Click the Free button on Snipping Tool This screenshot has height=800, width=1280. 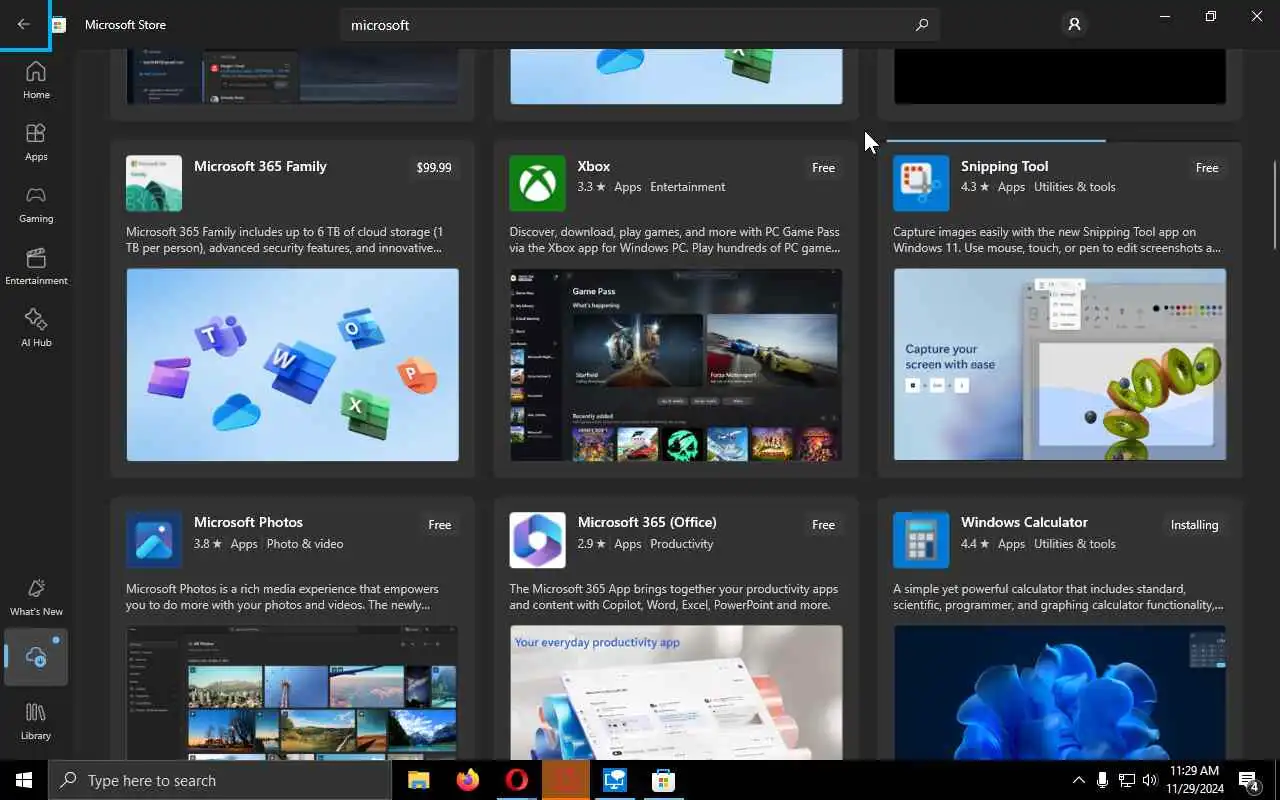tap(1207, 168)
